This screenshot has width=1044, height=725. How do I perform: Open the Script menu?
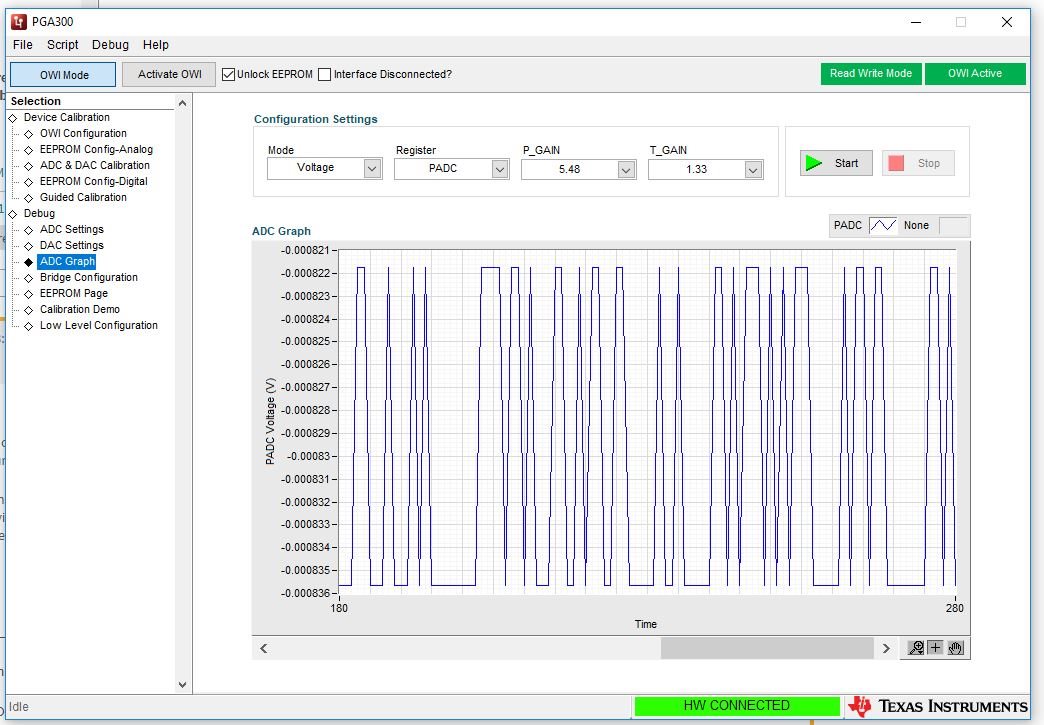pos(63,45)
